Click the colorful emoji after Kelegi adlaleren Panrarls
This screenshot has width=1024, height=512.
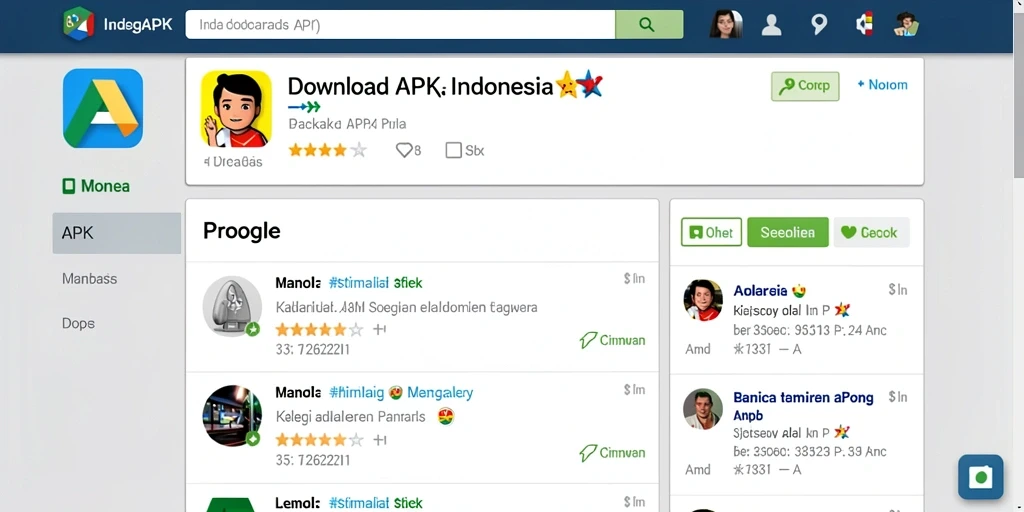pyautogui.click(x=446, y=417)
